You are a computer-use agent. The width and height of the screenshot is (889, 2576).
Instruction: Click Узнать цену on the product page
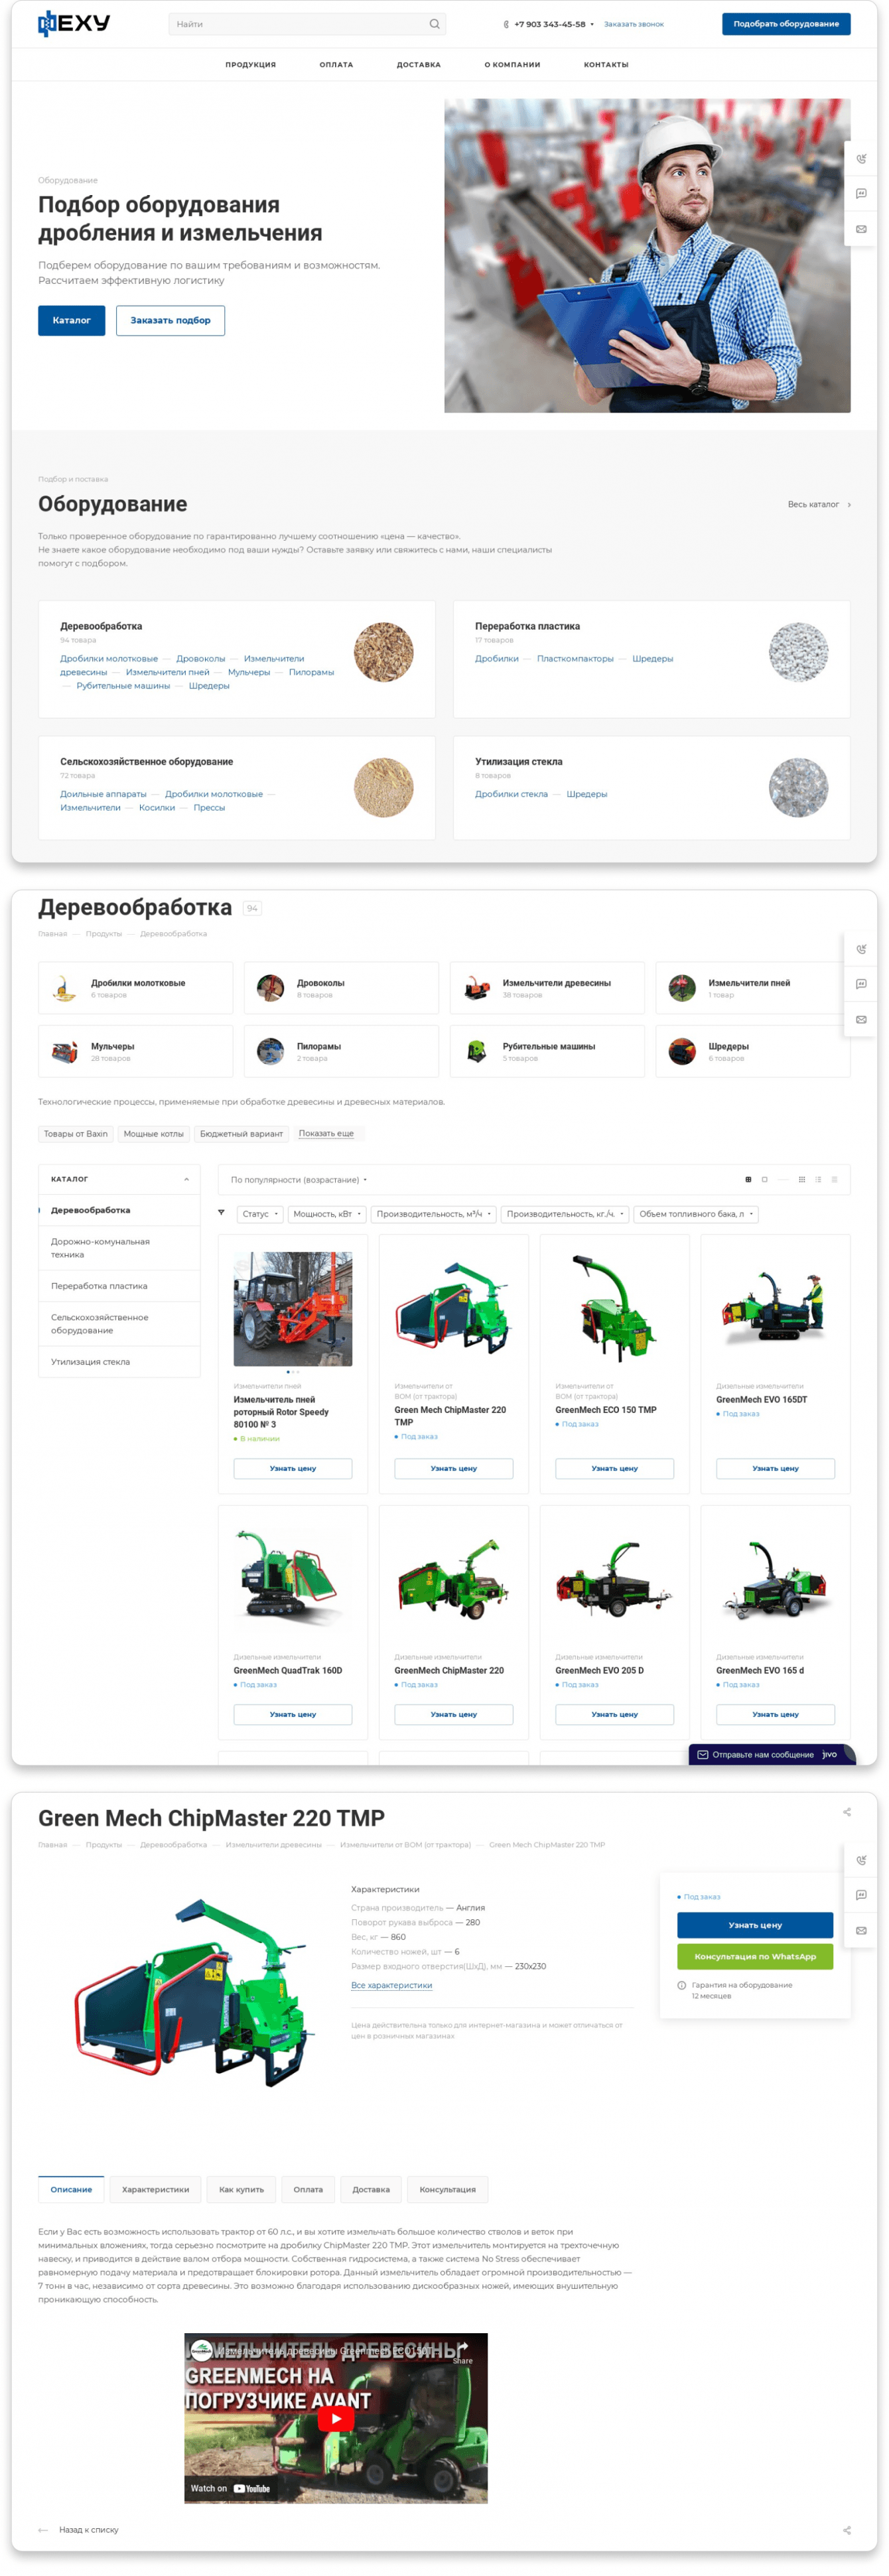755,1925
